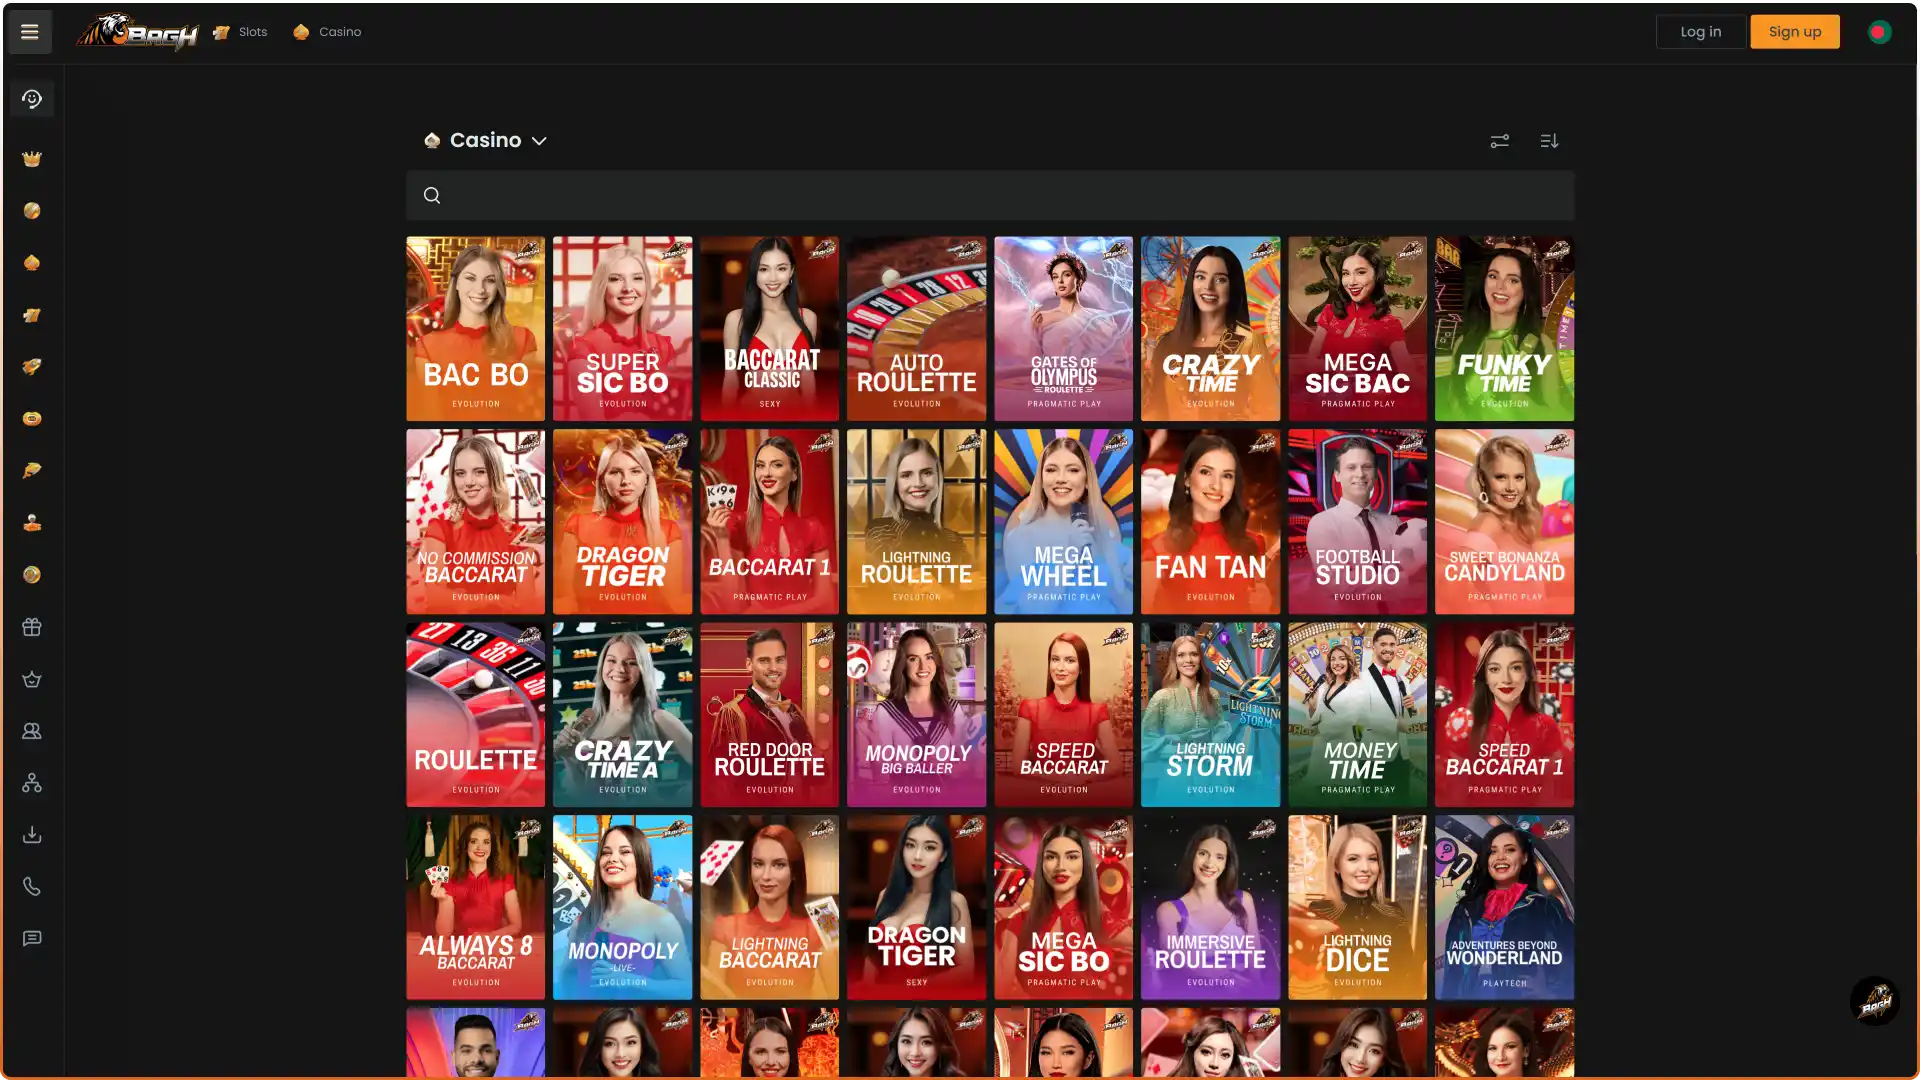Click the Log in button
This screenshot has height=1080, width=1920.
[x=1701, y=32]
